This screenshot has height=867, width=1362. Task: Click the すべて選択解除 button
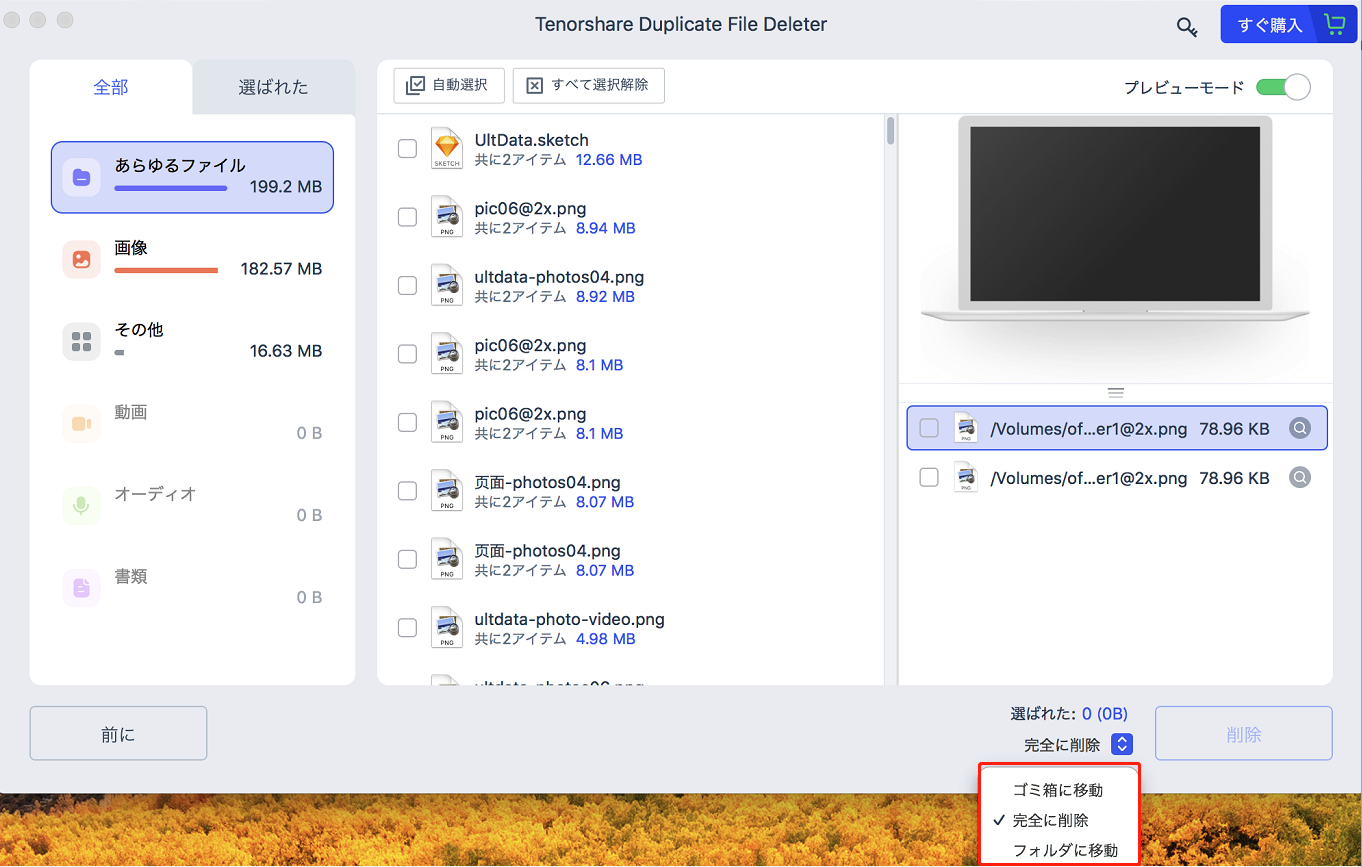(x=589, y=85)
